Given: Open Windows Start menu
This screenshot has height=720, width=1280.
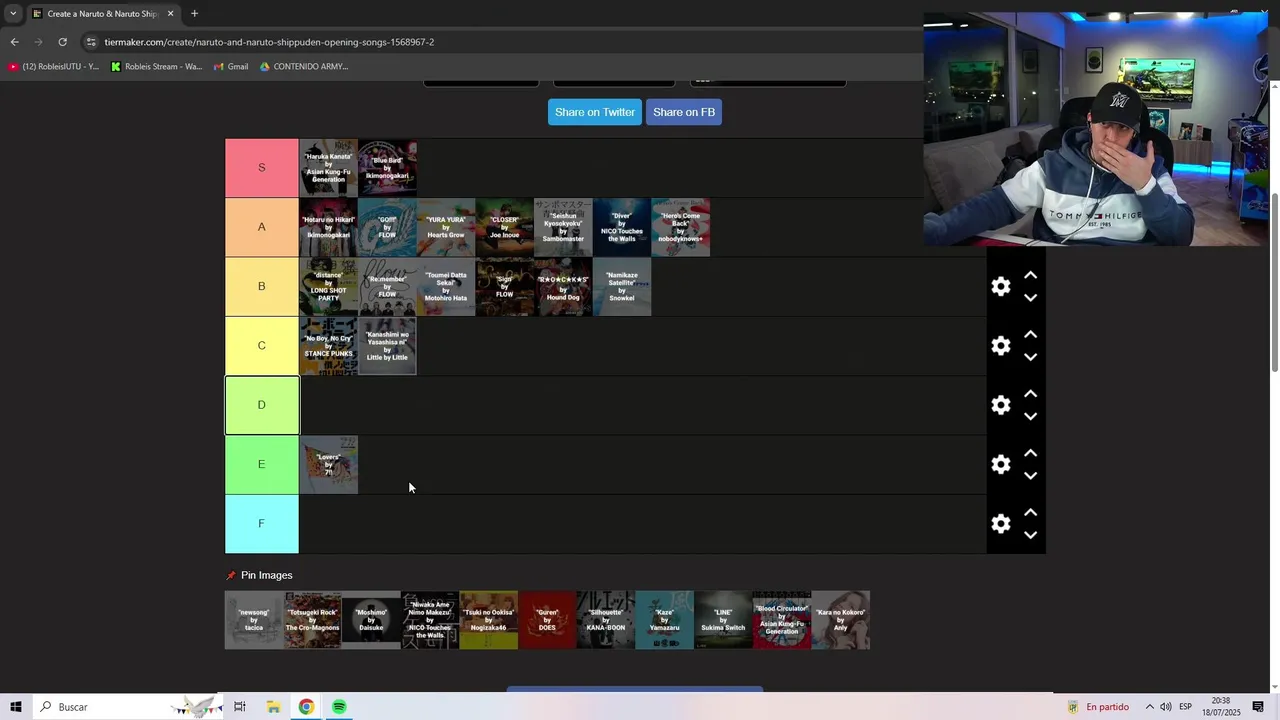Looking at the screenshot, I should pos(16,707).
